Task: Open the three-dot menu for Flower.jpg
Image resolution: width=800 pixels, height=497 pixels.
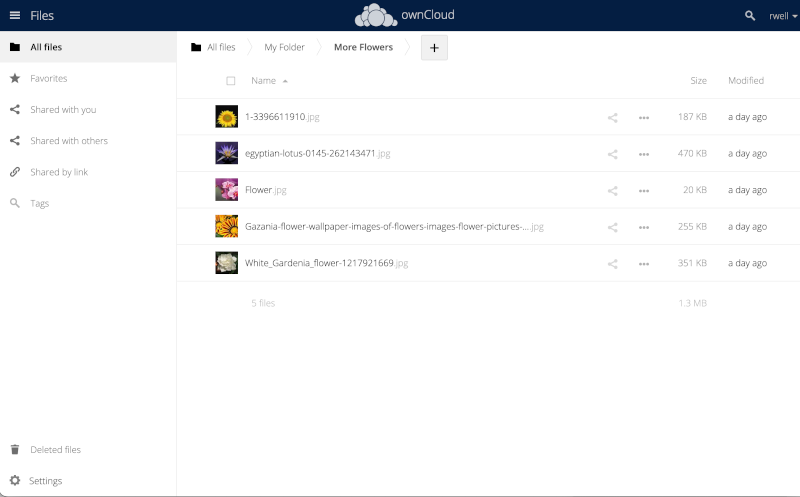Action: pos(644,190)
